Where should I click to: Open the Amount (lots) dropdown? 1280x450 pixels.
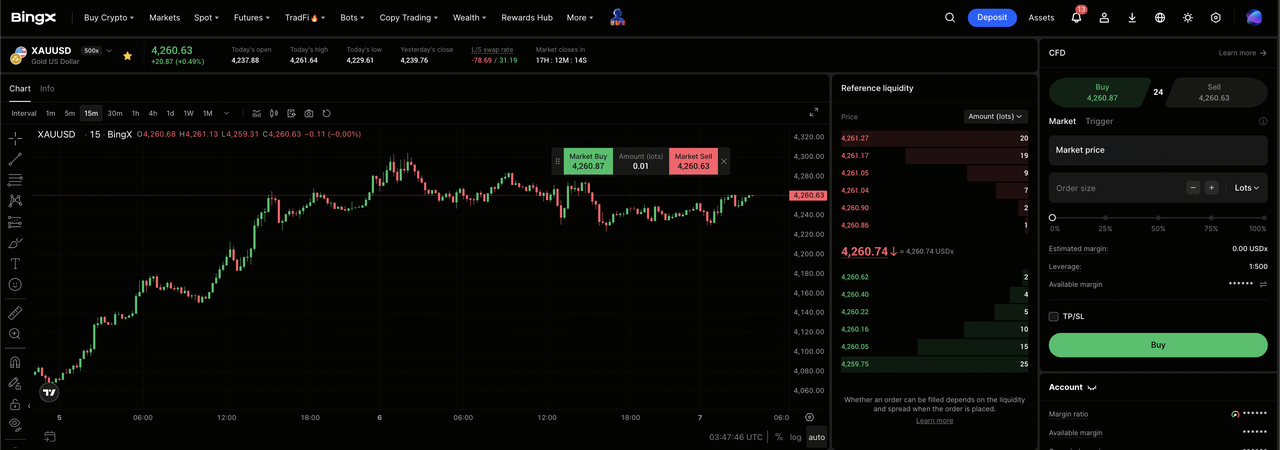[x=996, y=116]
